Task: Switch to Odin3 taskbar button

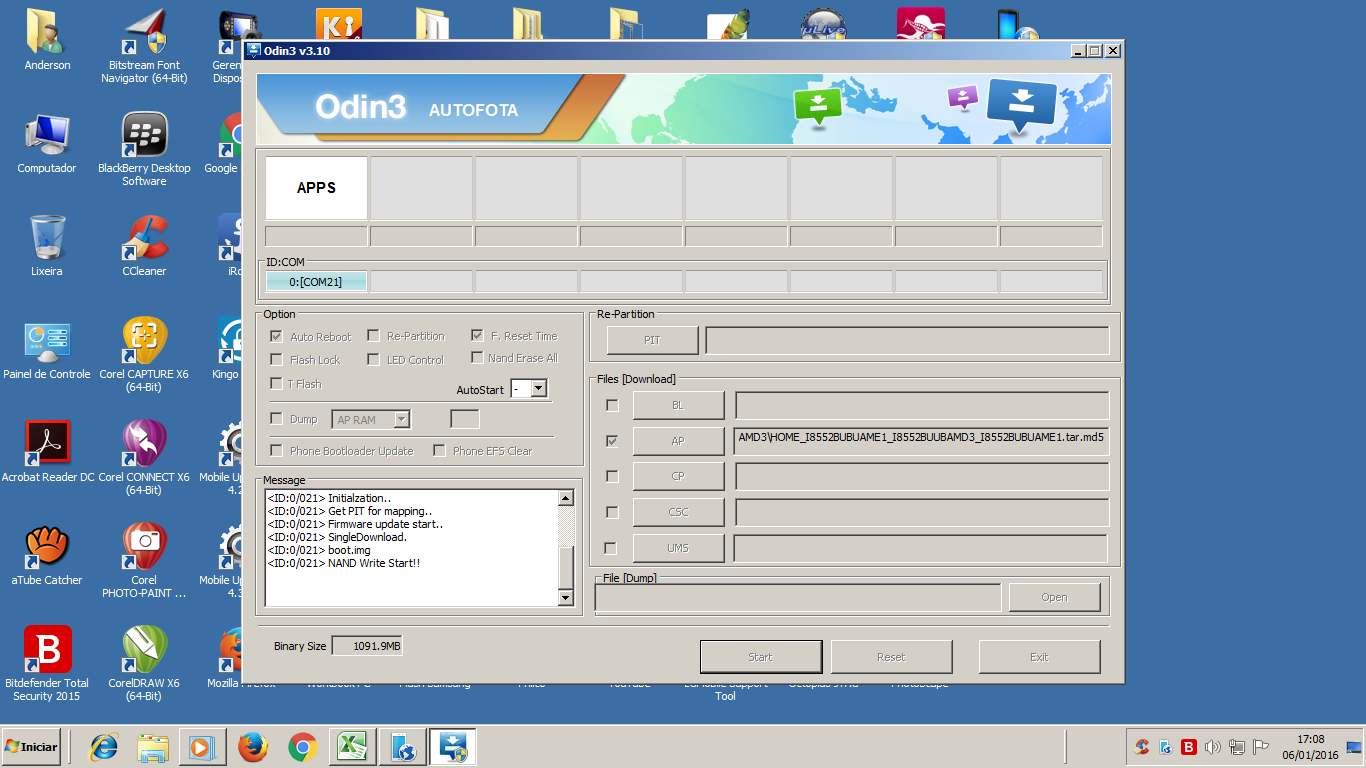Action: (x=452, y=747)
